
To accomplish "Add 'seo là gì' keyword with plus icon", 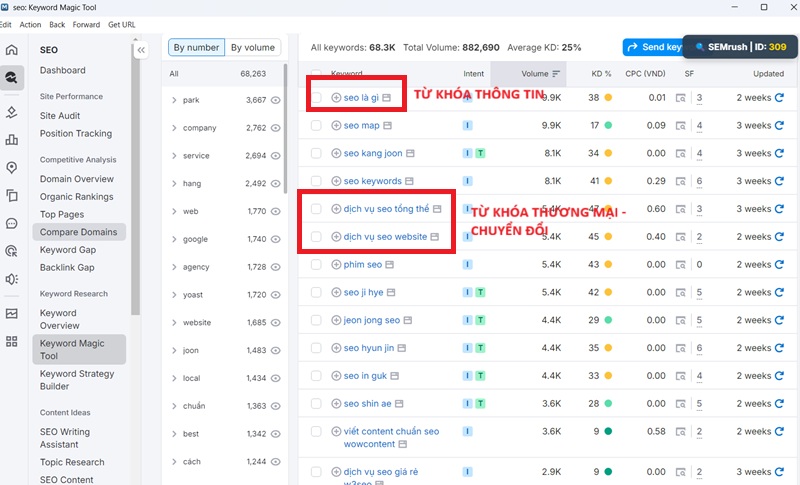I will point(336,97).
